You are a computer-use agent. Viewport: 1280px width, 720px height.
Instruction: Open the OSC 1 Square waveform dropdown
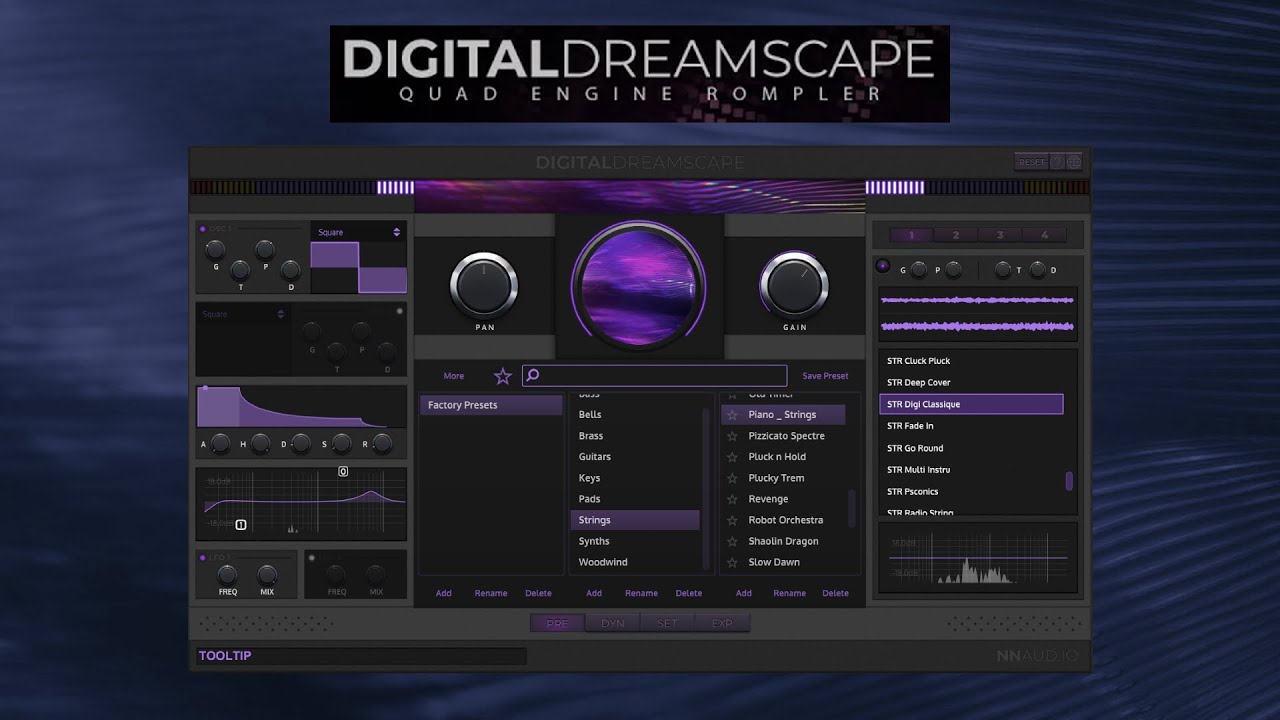coord(358,232)
